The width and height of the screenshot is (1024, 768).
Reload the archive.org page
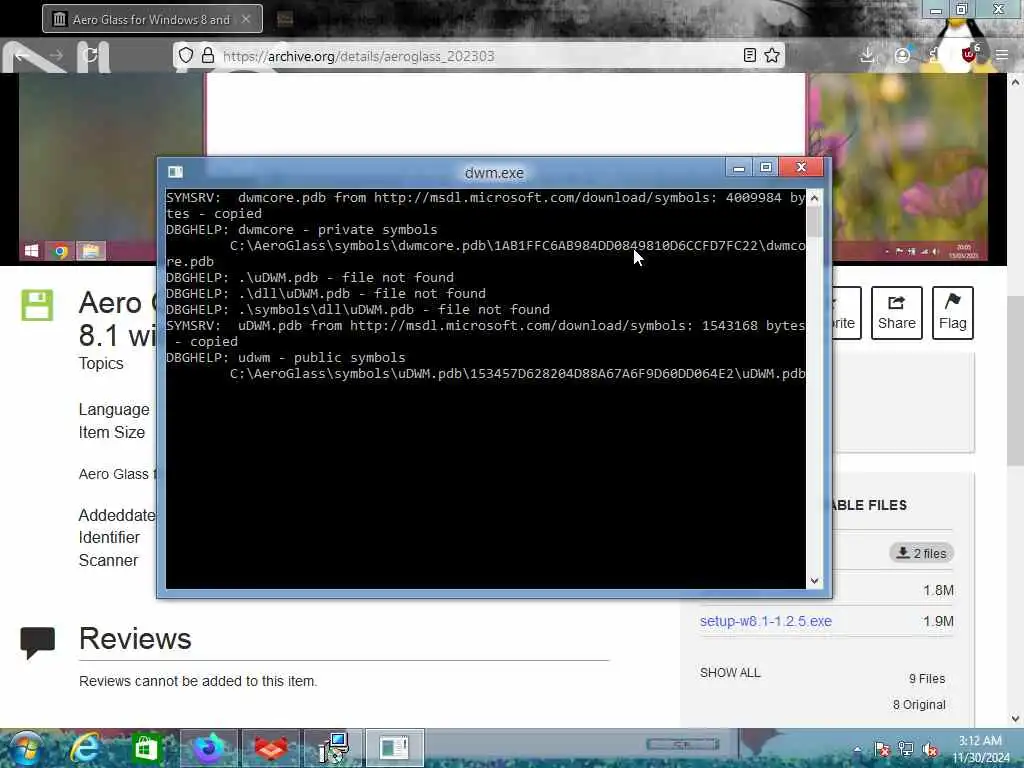point(91,56)
